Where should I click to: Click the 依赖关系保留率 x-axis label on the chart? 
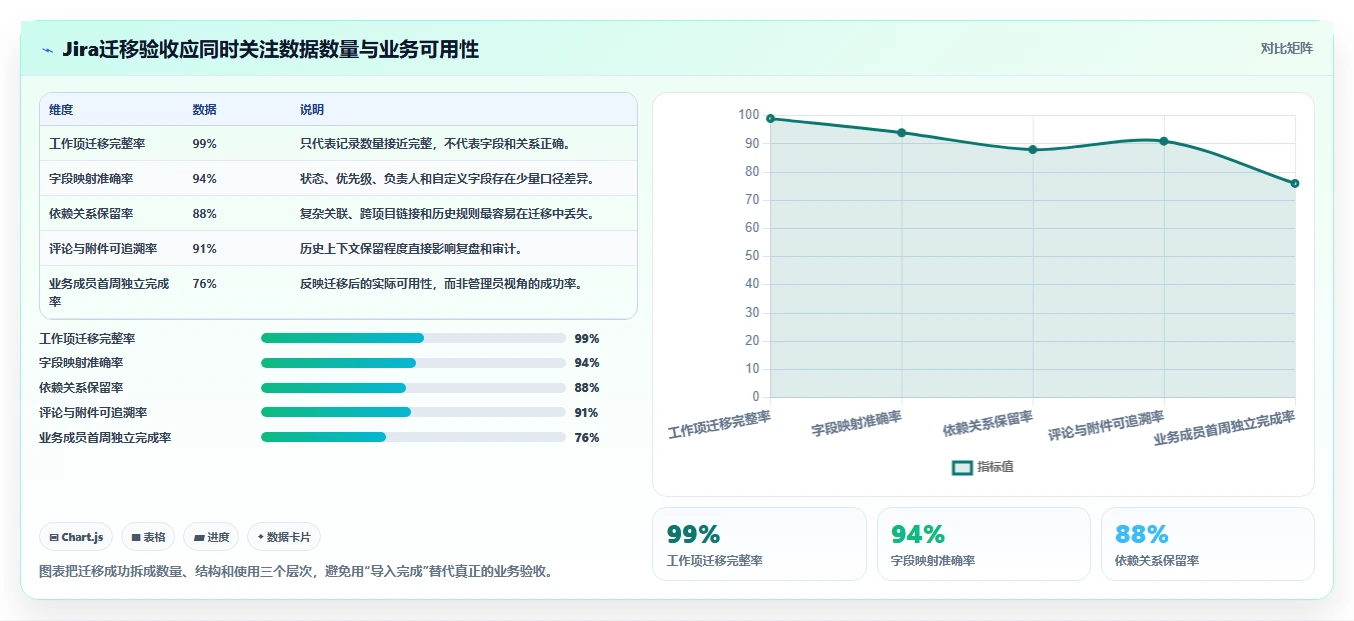click(988, 424)
